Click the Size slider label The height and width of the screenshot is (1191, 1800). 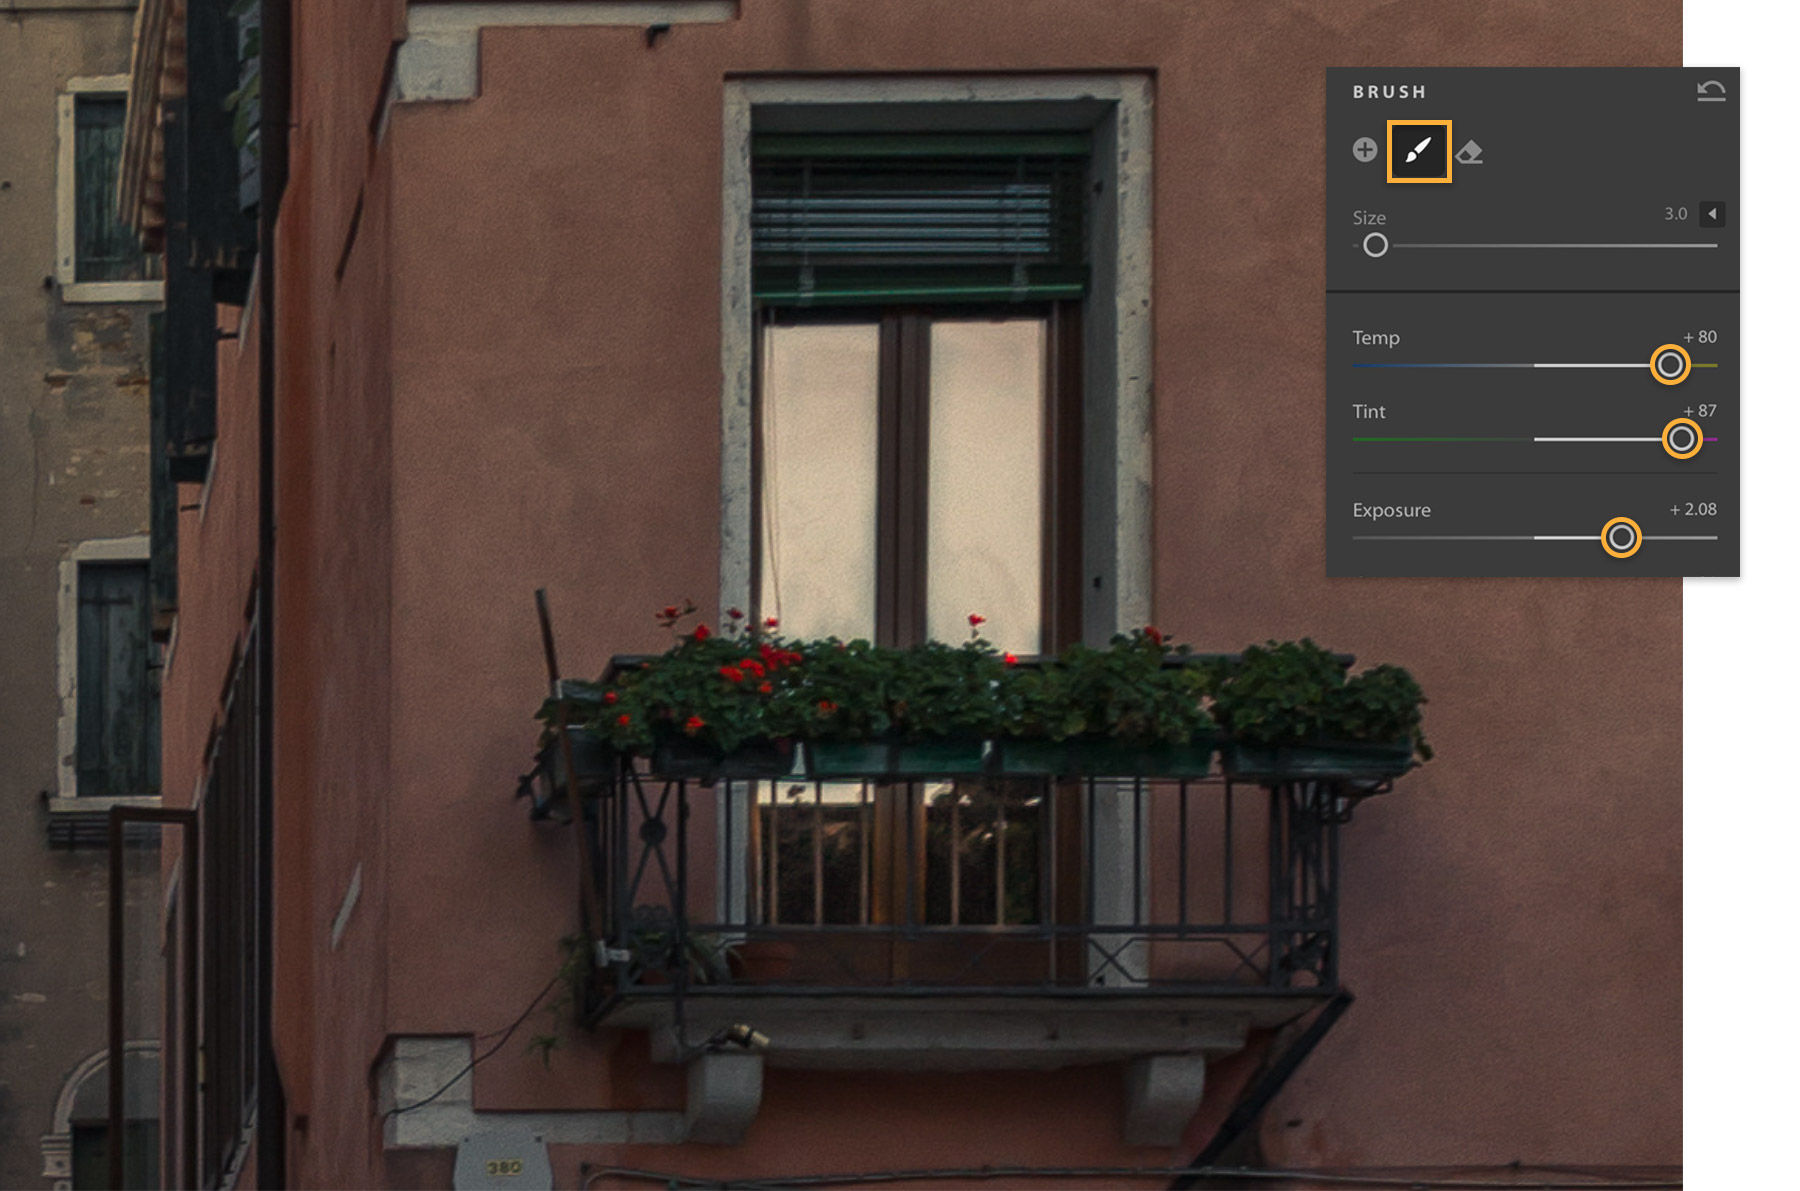tap(1369, 218)
